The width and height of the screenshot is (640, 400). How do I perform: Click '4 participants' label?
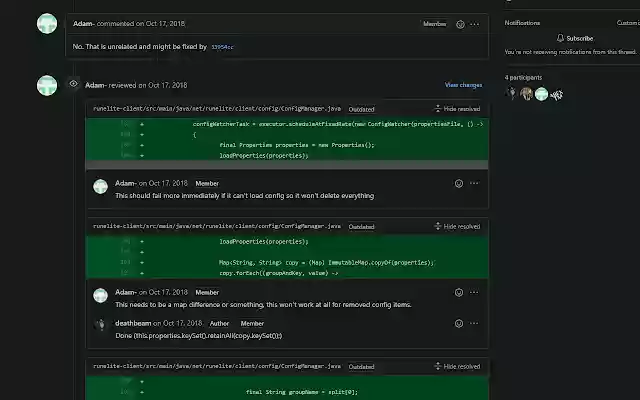pyautogui.click(x=523, y=78)
